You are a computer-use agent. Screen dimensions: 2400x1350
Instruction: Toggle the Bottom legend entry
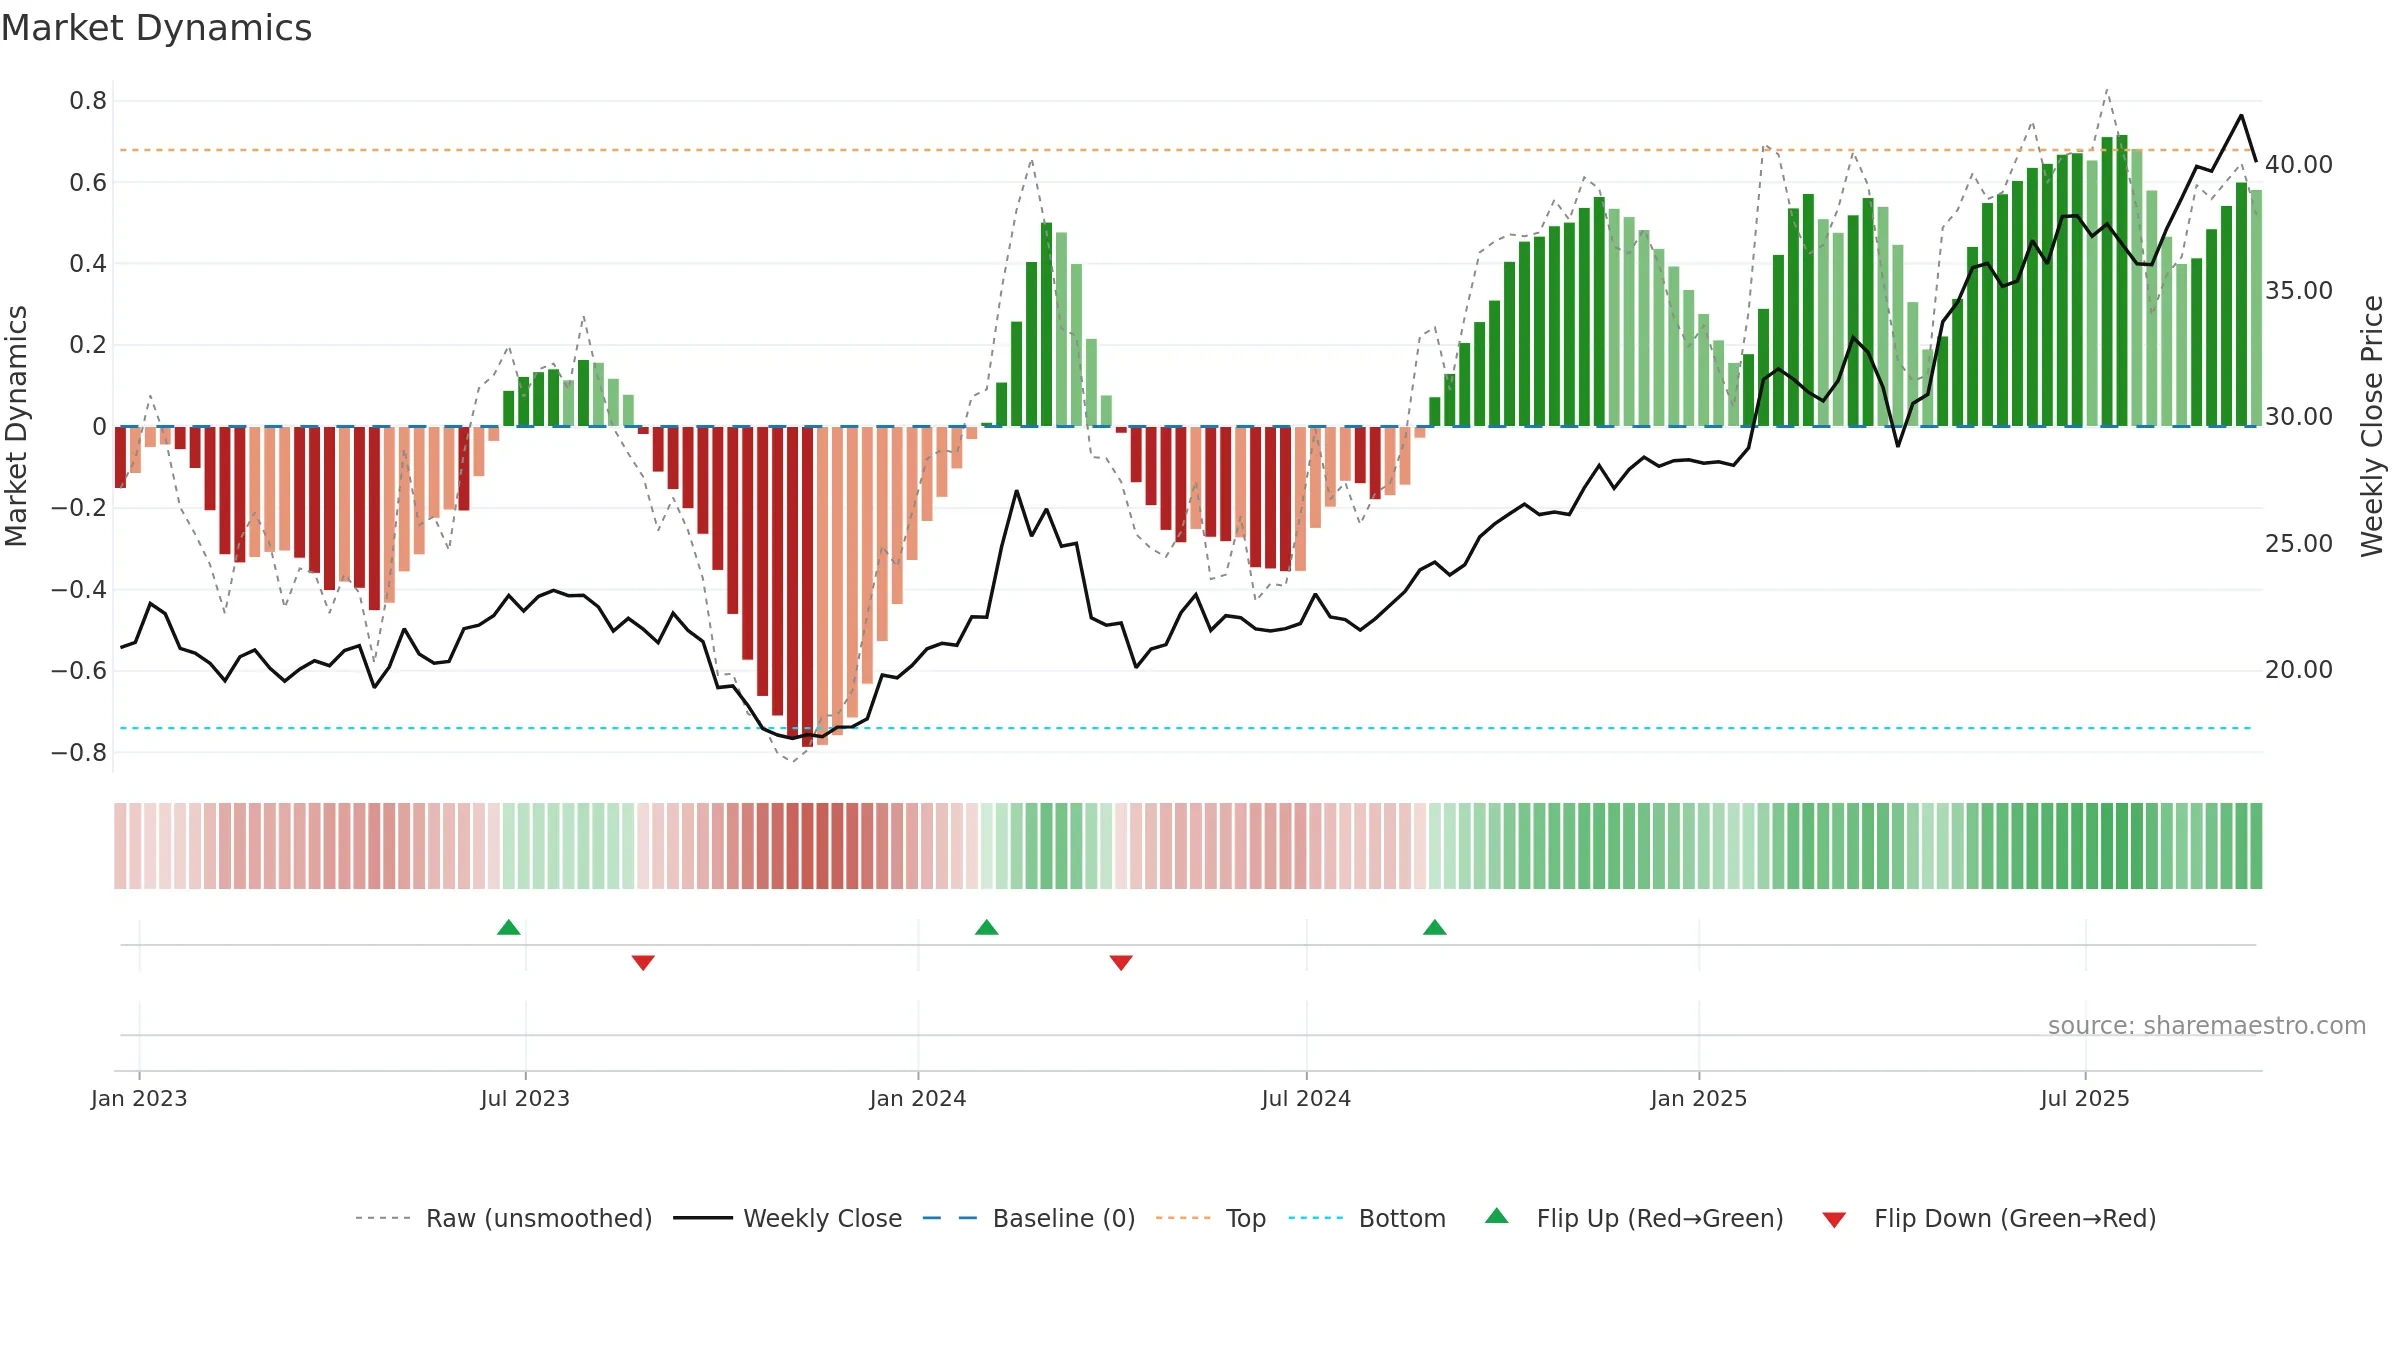pos(1367,1218)
